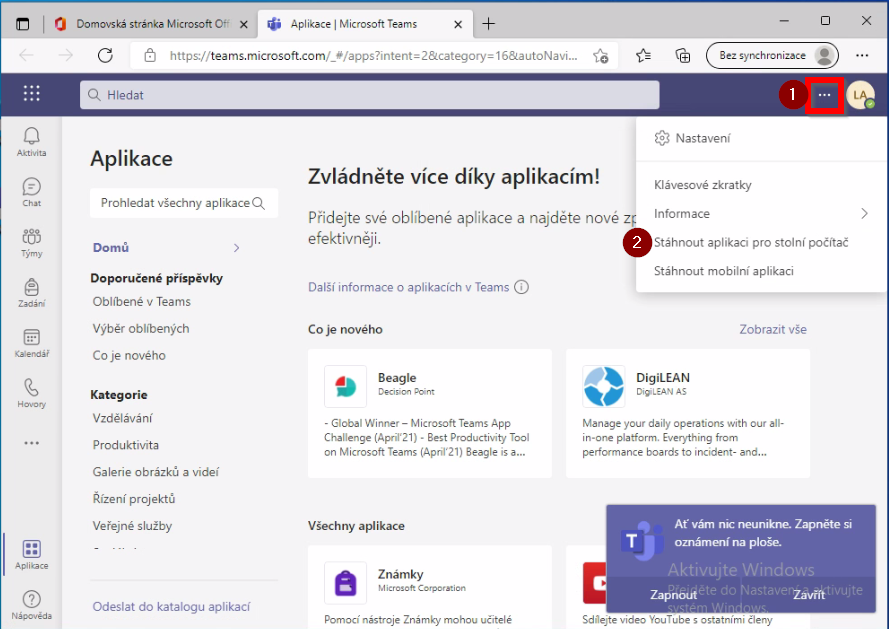The width and height of the screenshot is (889, 629).
Task: Select Co je nového in left list
Action: click(x=129, y=356)
